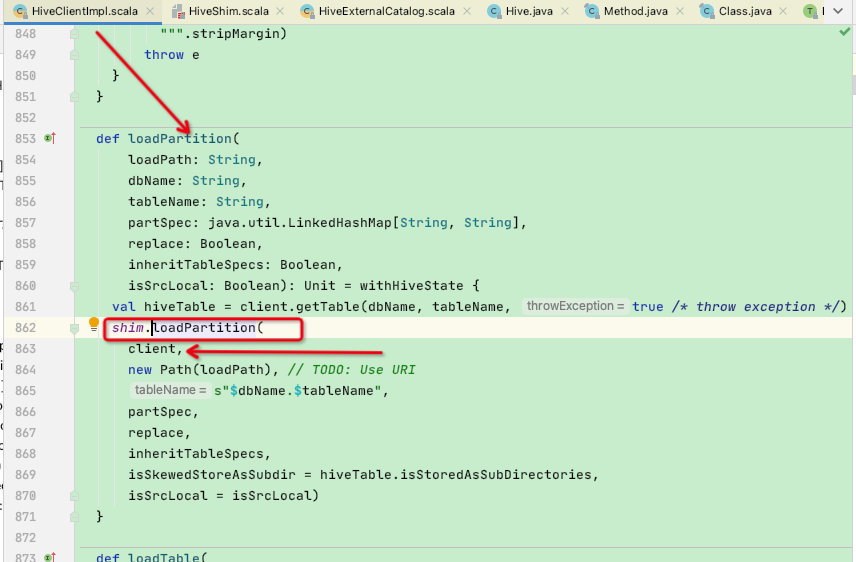Click the override gutter icon on line 853
Screen dimensions: 856x562
(50, 139)
